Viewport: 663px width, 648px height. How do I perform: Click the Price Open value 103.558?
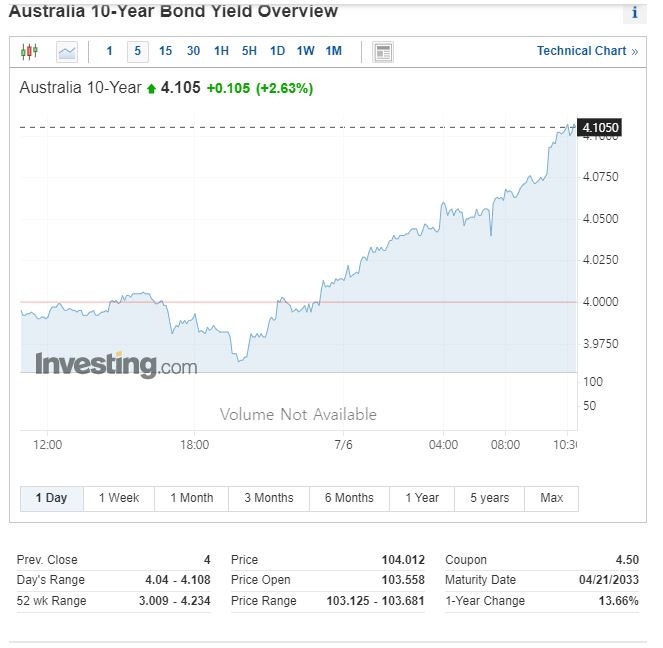tap(403, 580)
